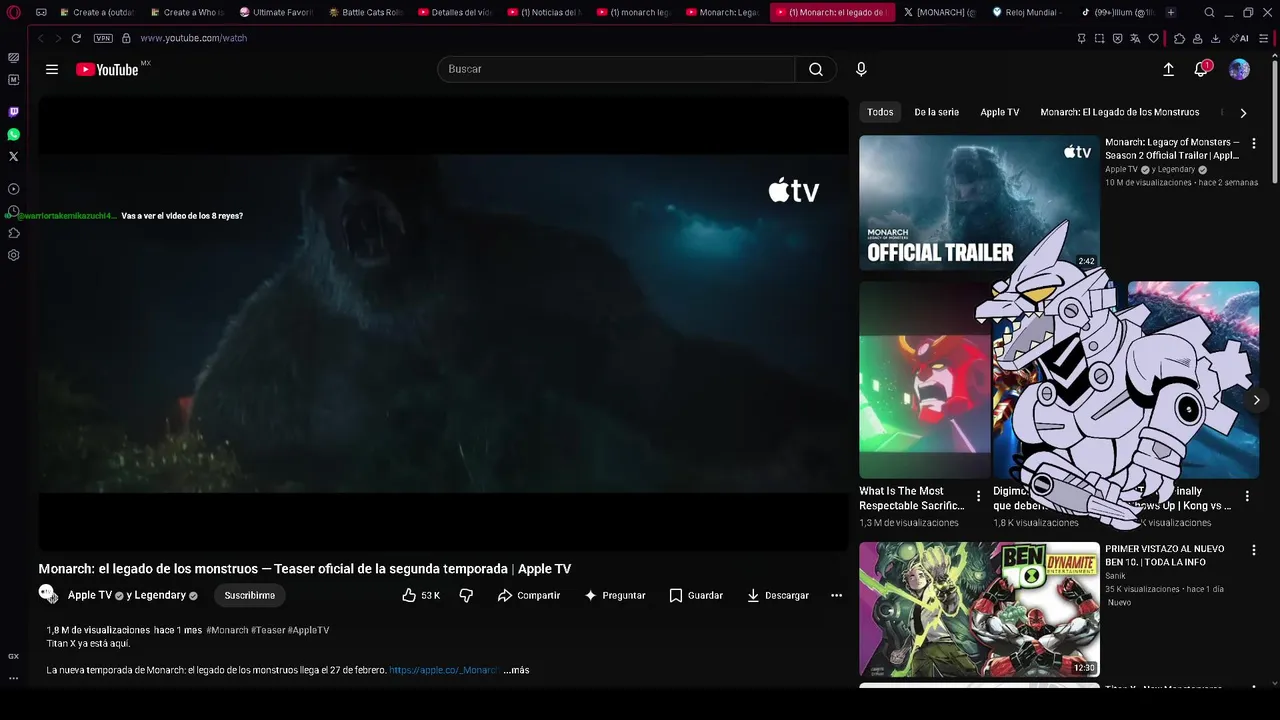Click the #Monarch hashtag
The height and width of the screenshot is (720, 1280).
(x=227, y=630)
